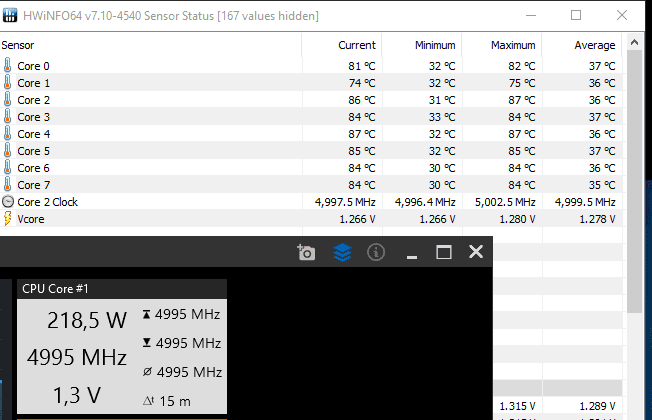Select the Vcore row label

pyautogui.click(x=31, y=219)
